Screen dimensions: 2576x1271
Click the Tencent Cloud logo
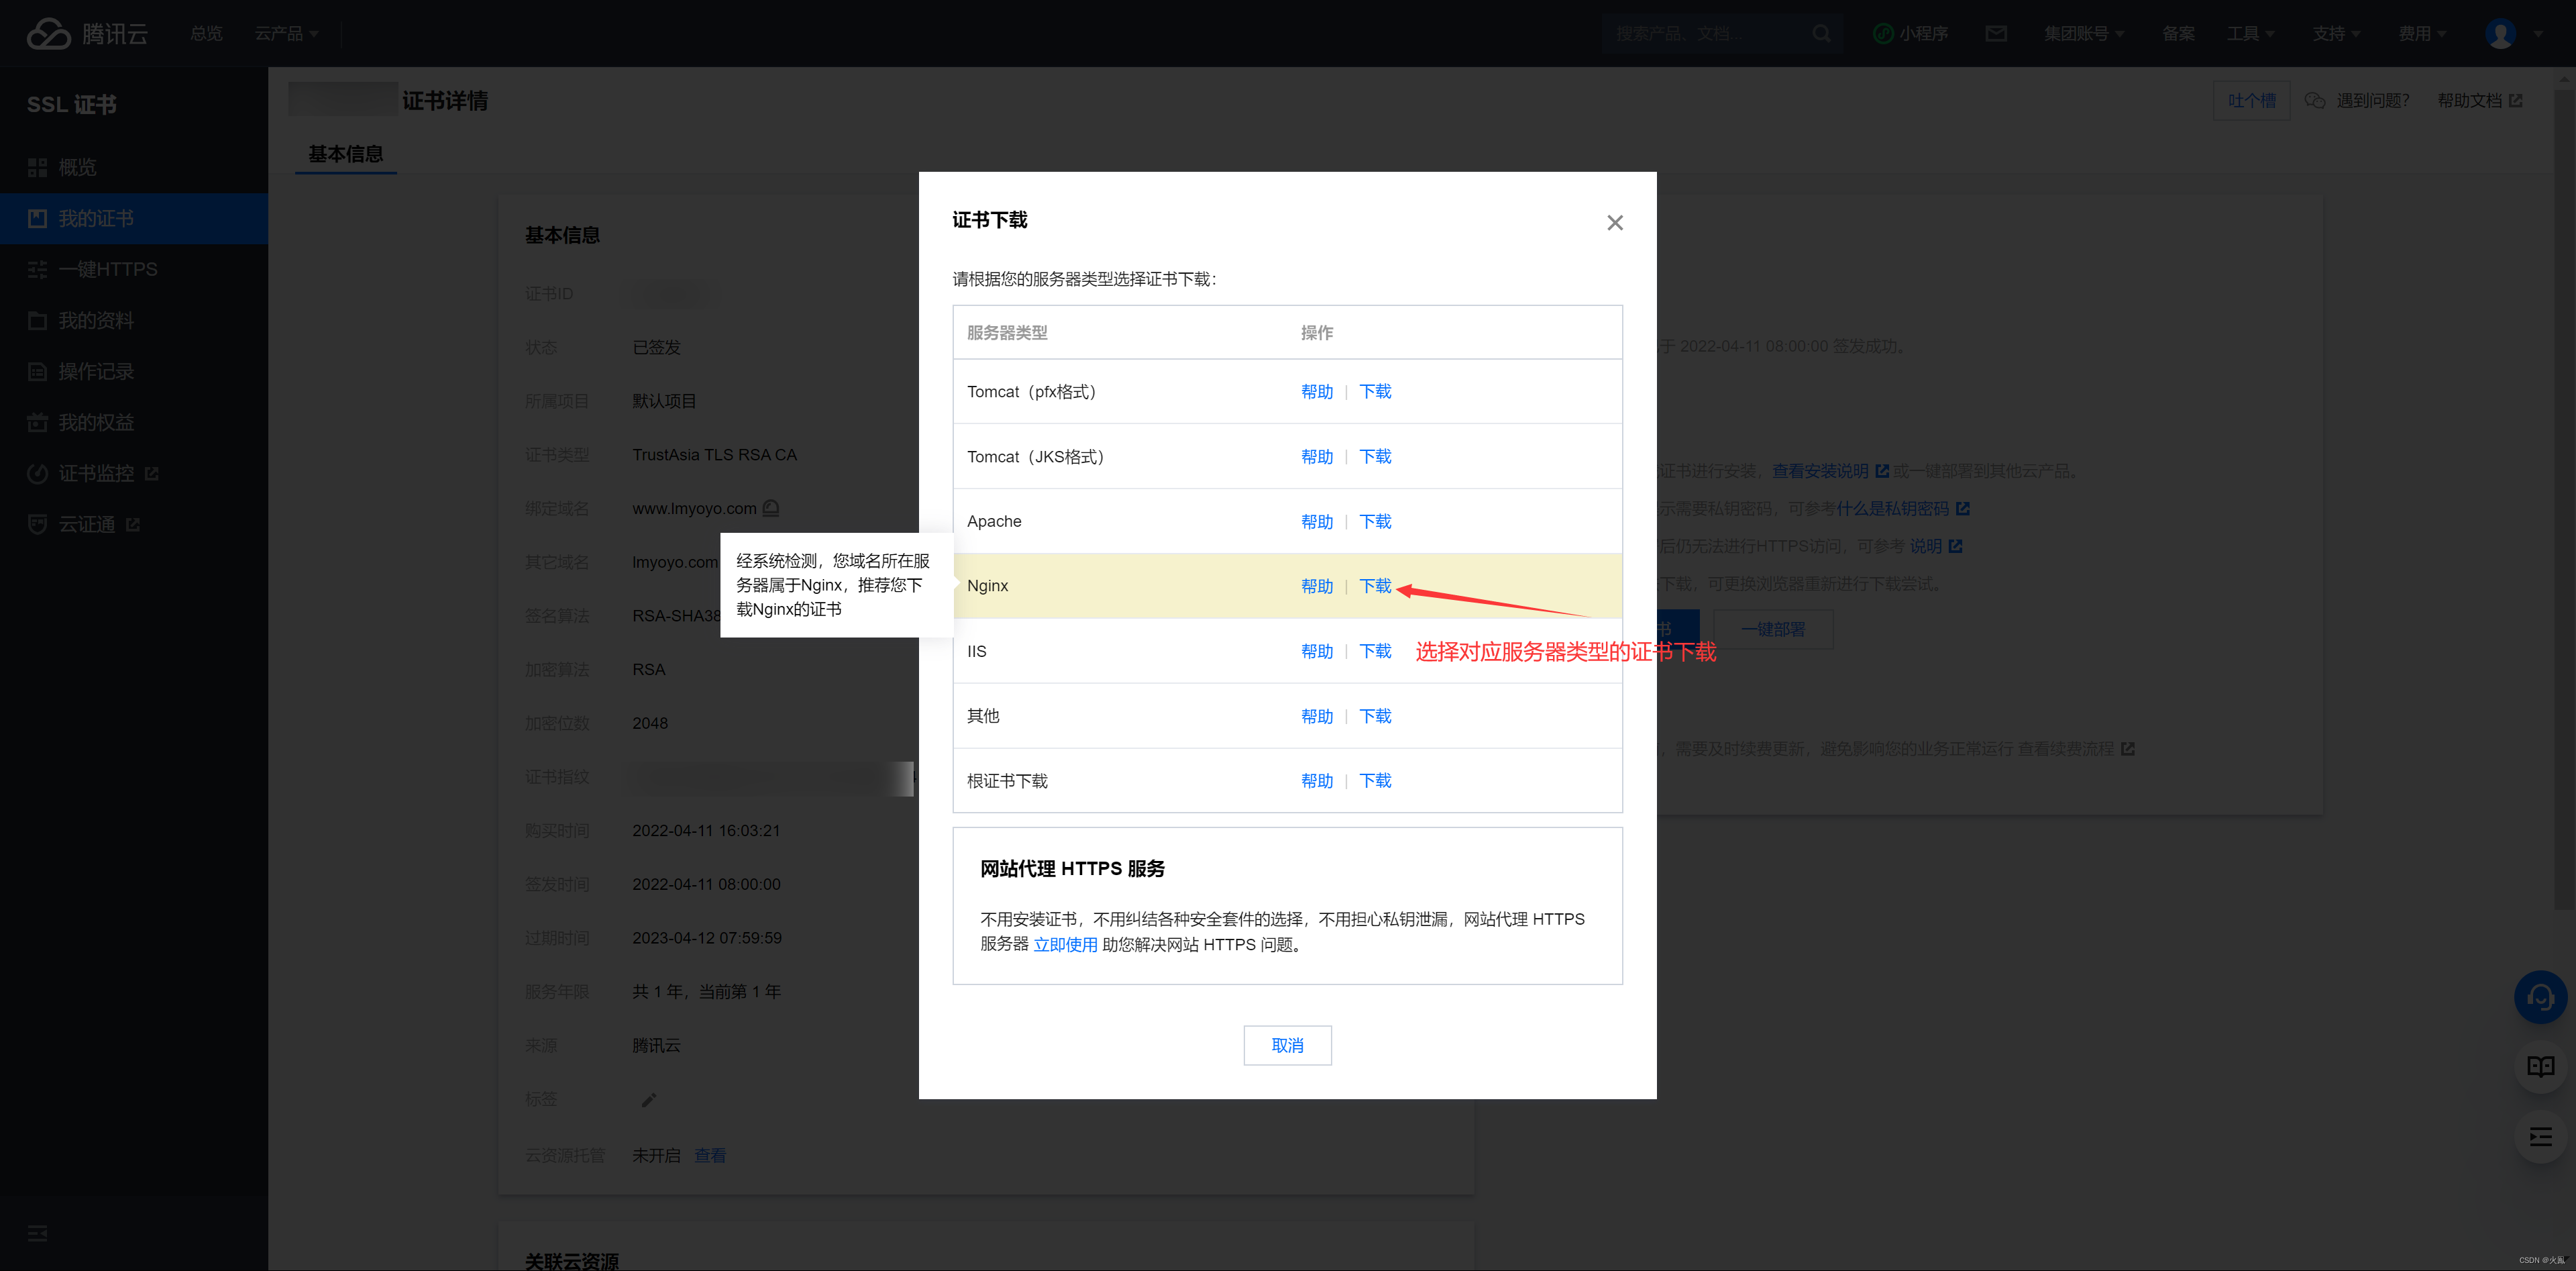pos(87,33)
